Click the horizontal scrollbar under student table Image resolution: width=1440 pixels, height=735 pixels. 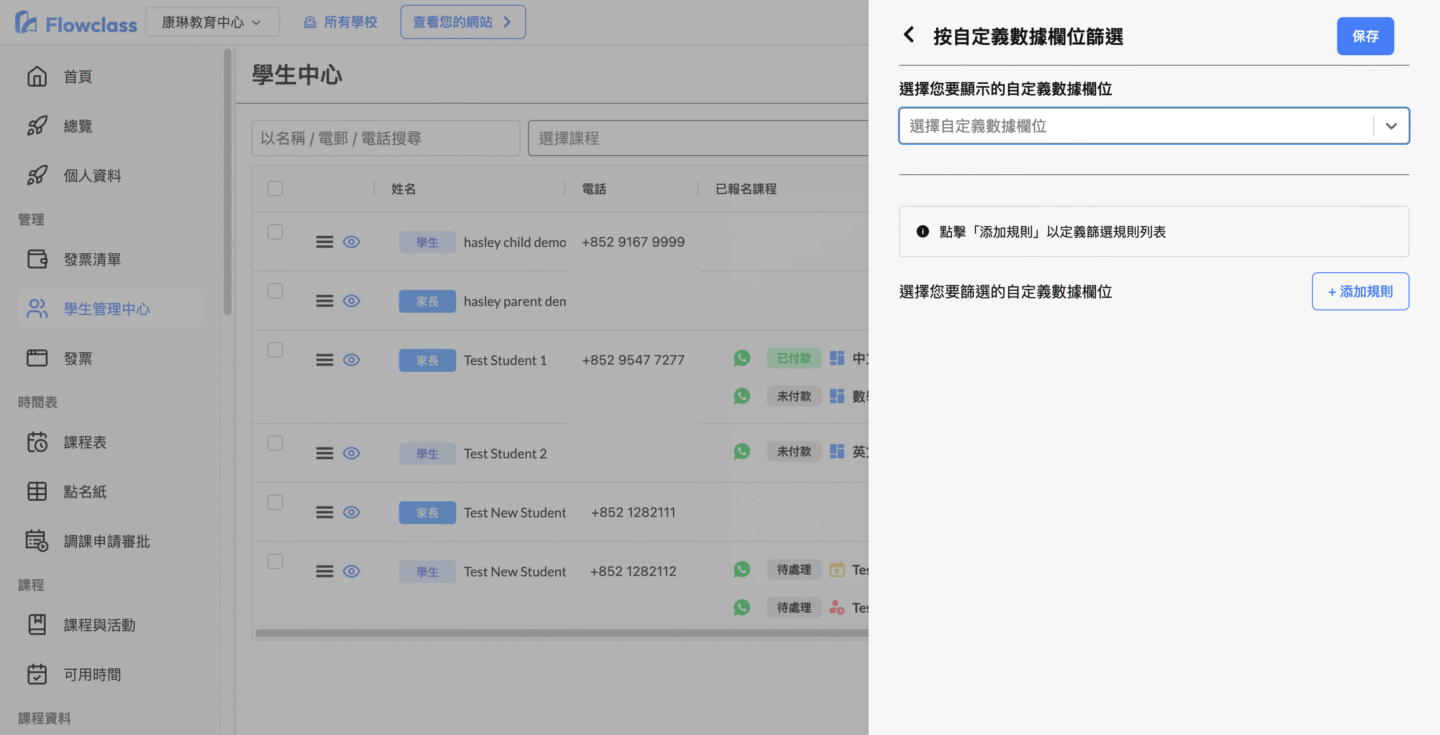(560, 633)
